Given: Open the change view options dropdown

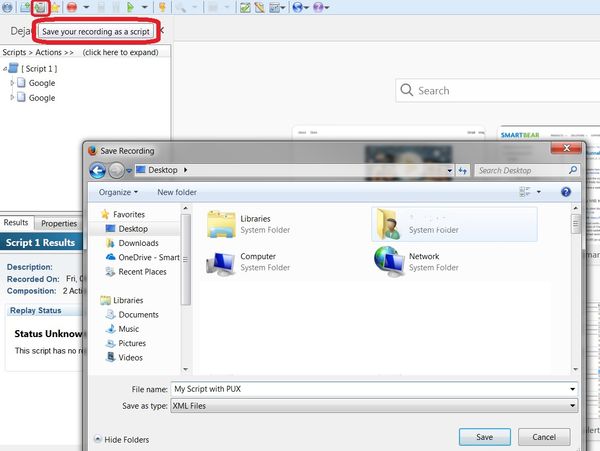Looking at the screenshot, I should 538,191.
